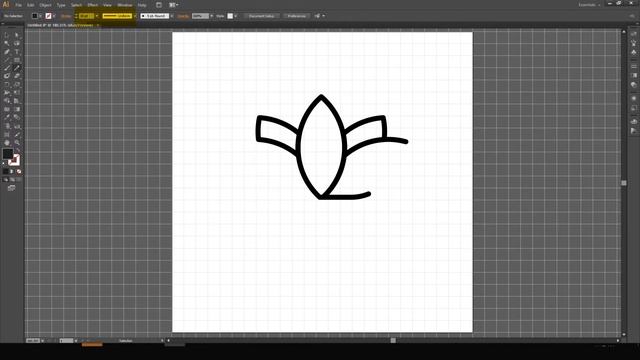The width and height of the screenshot is (640, 360).
Task: Select the Mesh tool
Action: 7,109
